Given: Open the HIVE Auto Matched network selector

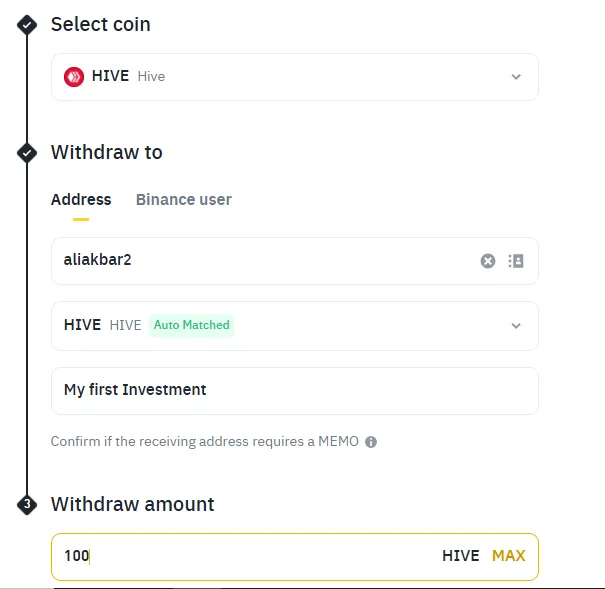Looking at the screenshot, I should point(295,326).
